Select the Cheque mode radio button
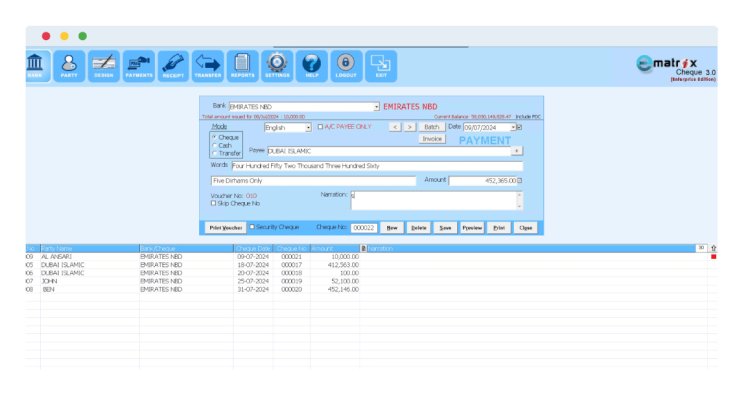This screenshot has height=415, width=750. coord(214,137)
